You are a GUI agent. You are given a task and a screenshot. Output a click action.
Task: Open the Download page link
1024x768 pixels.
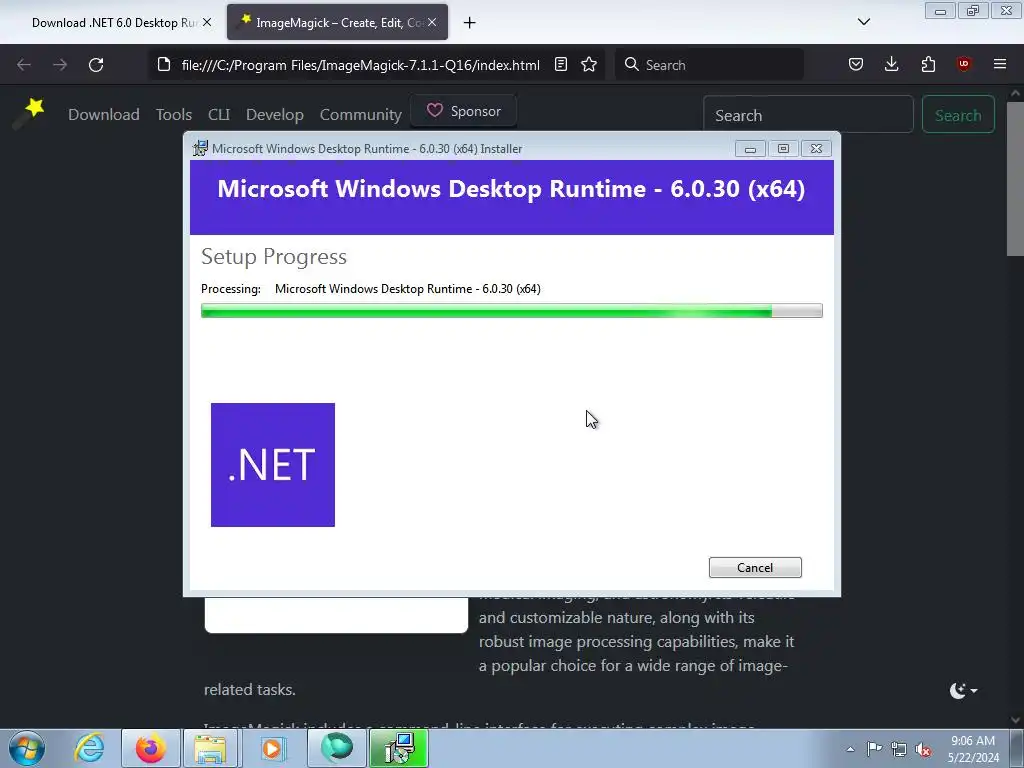(x=104, y=114)
